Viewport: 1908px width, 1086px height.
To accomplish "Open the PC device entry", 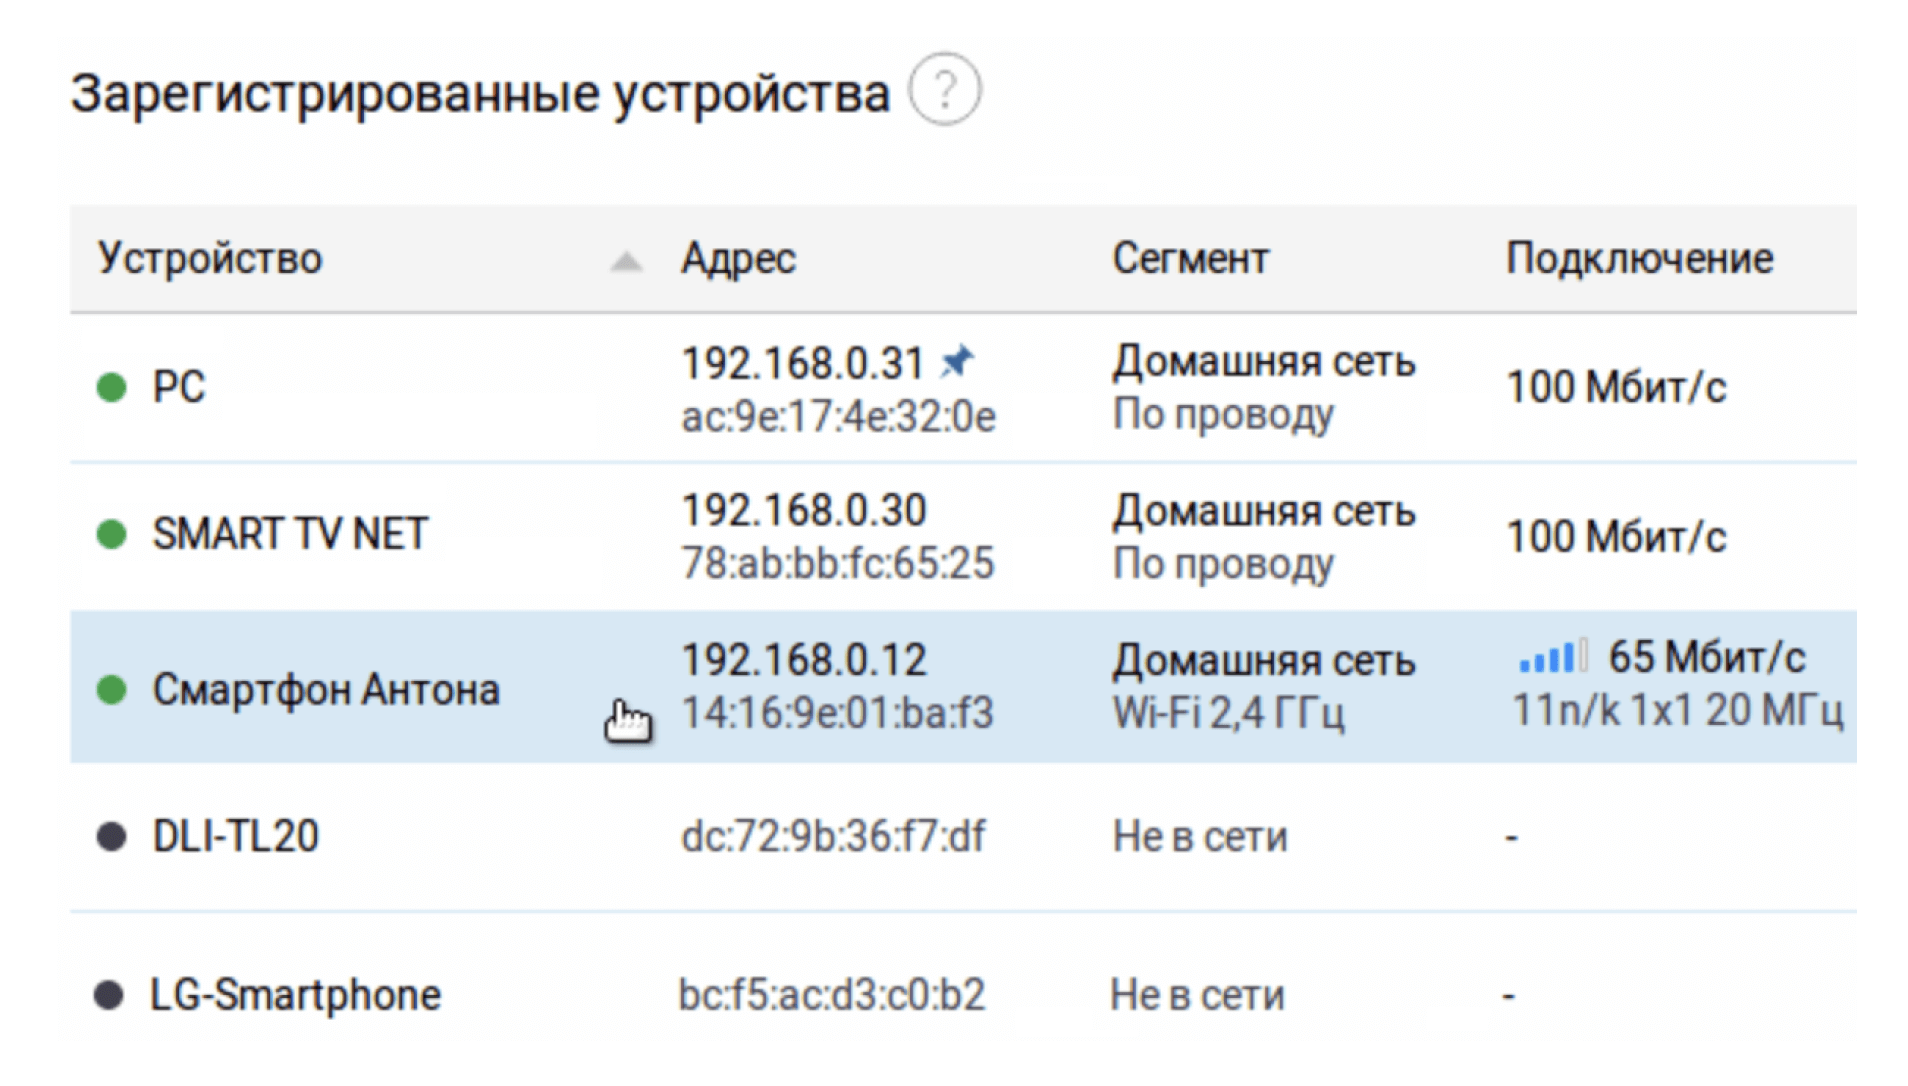I will [179, 387].
